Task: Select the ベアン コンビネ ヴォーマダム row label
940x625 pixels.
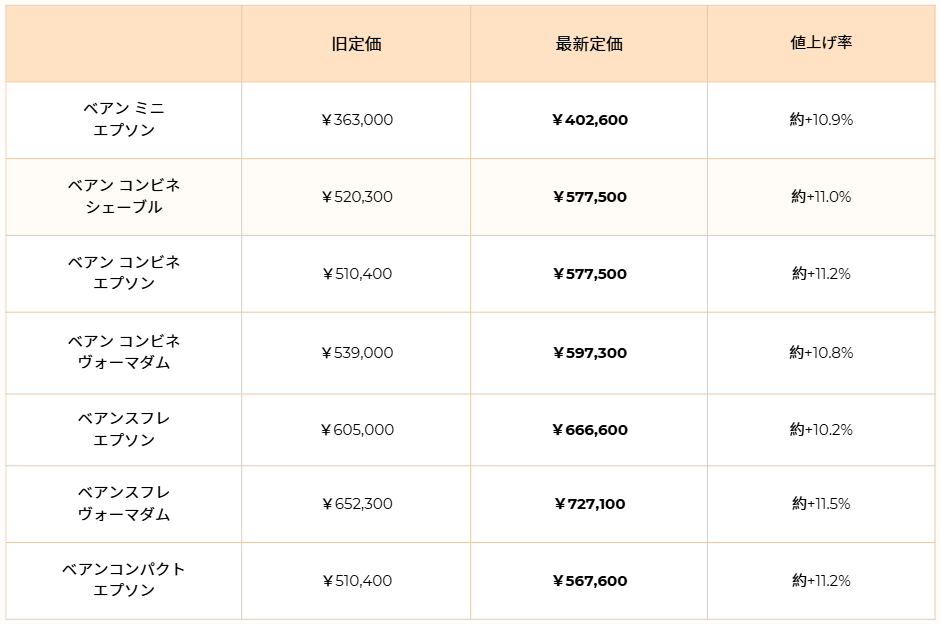Action: pos(124,352)
